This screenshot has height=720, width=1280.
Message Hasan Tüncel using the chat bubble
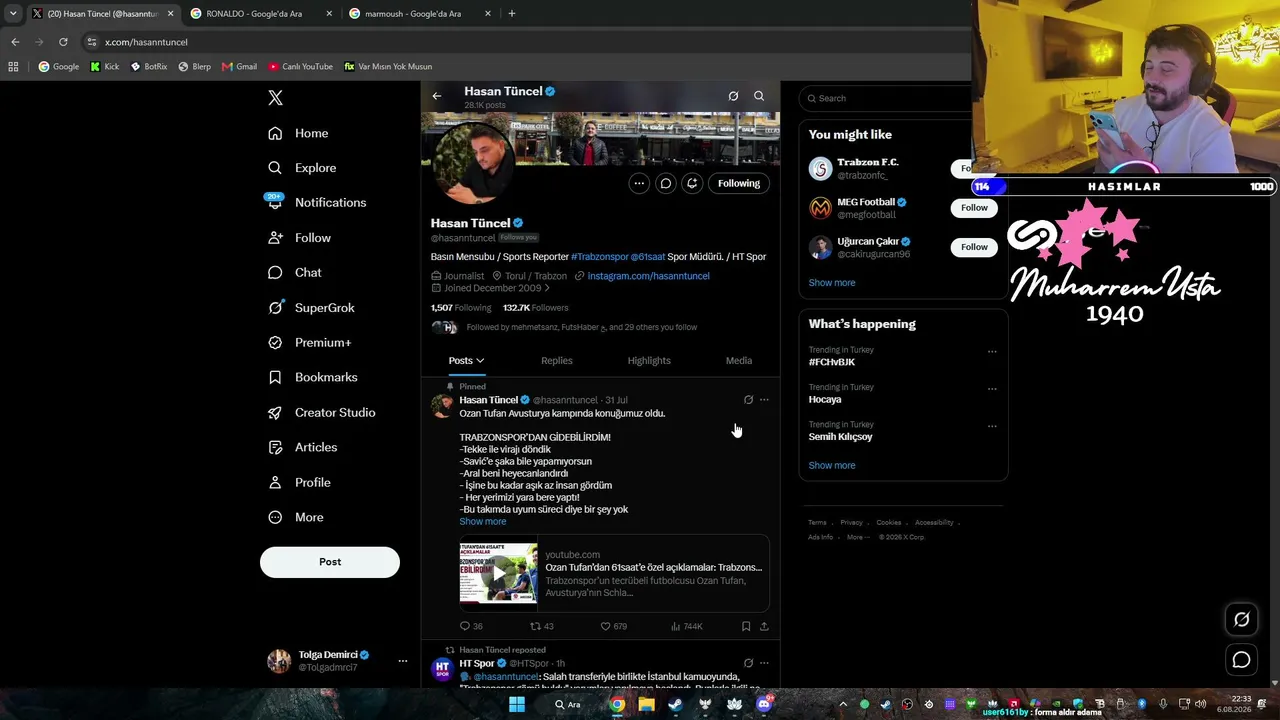(x=665, y=183)
